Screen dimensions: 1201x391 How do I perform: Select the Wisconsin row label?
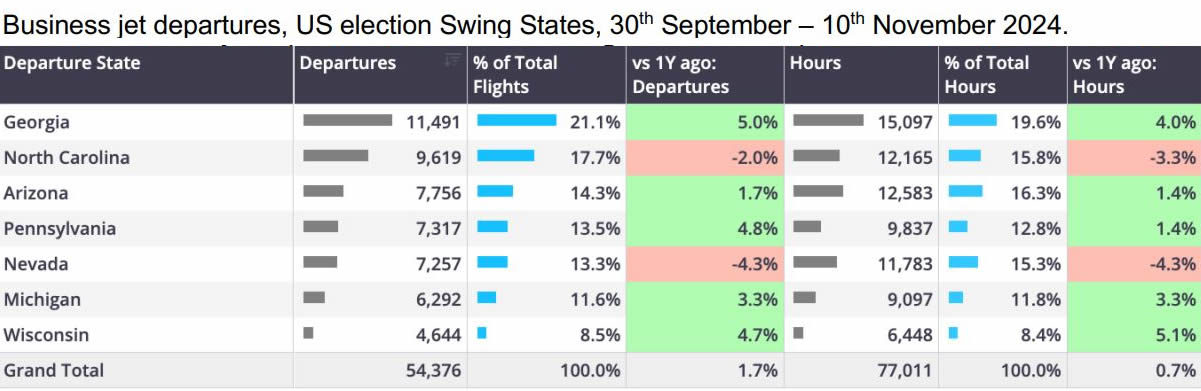tap(46, 335)
